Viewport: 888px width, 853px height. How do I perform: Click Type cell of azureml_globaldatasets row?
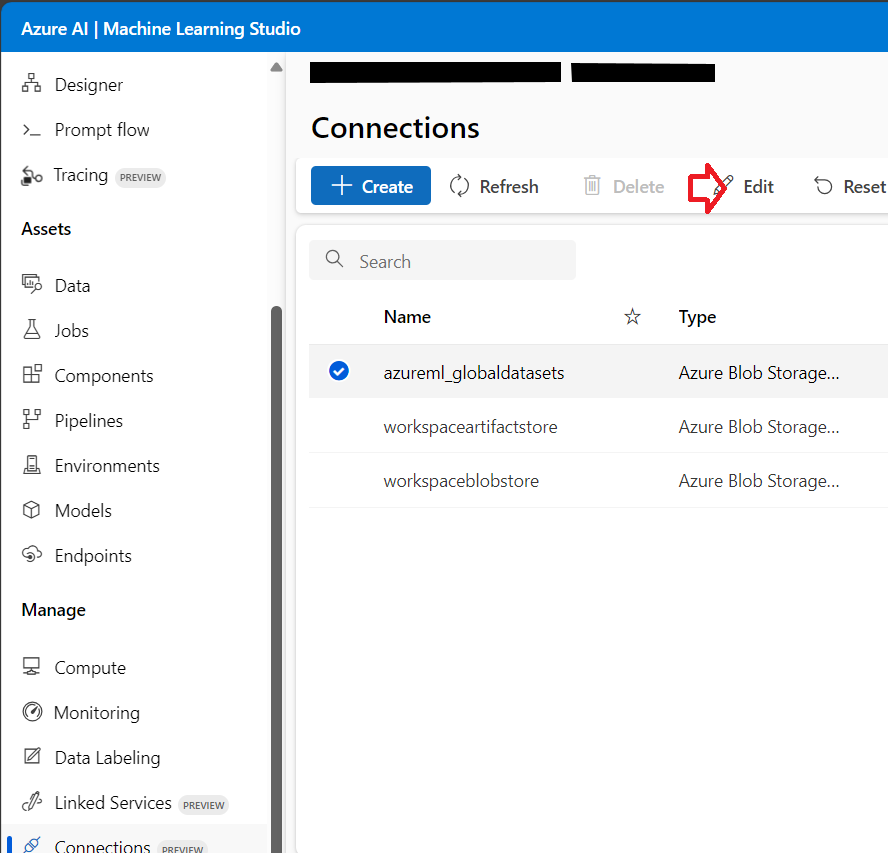coord(759,373)
